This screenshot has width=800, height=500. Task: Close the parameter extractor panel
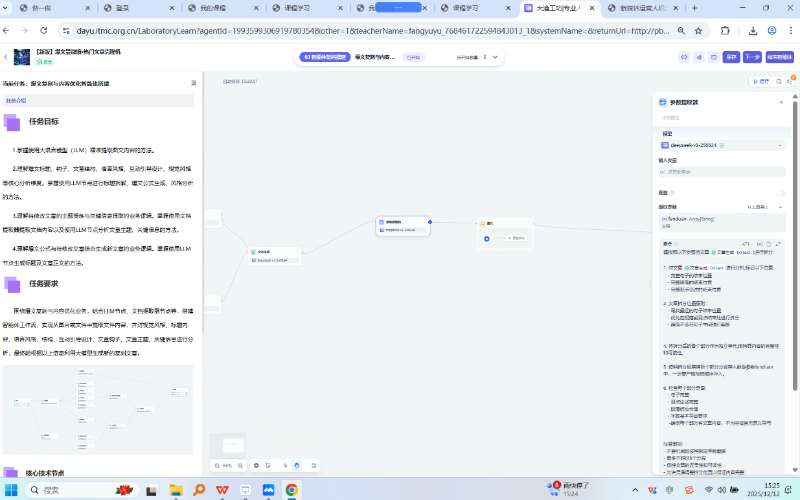click(x=782, y=102)
